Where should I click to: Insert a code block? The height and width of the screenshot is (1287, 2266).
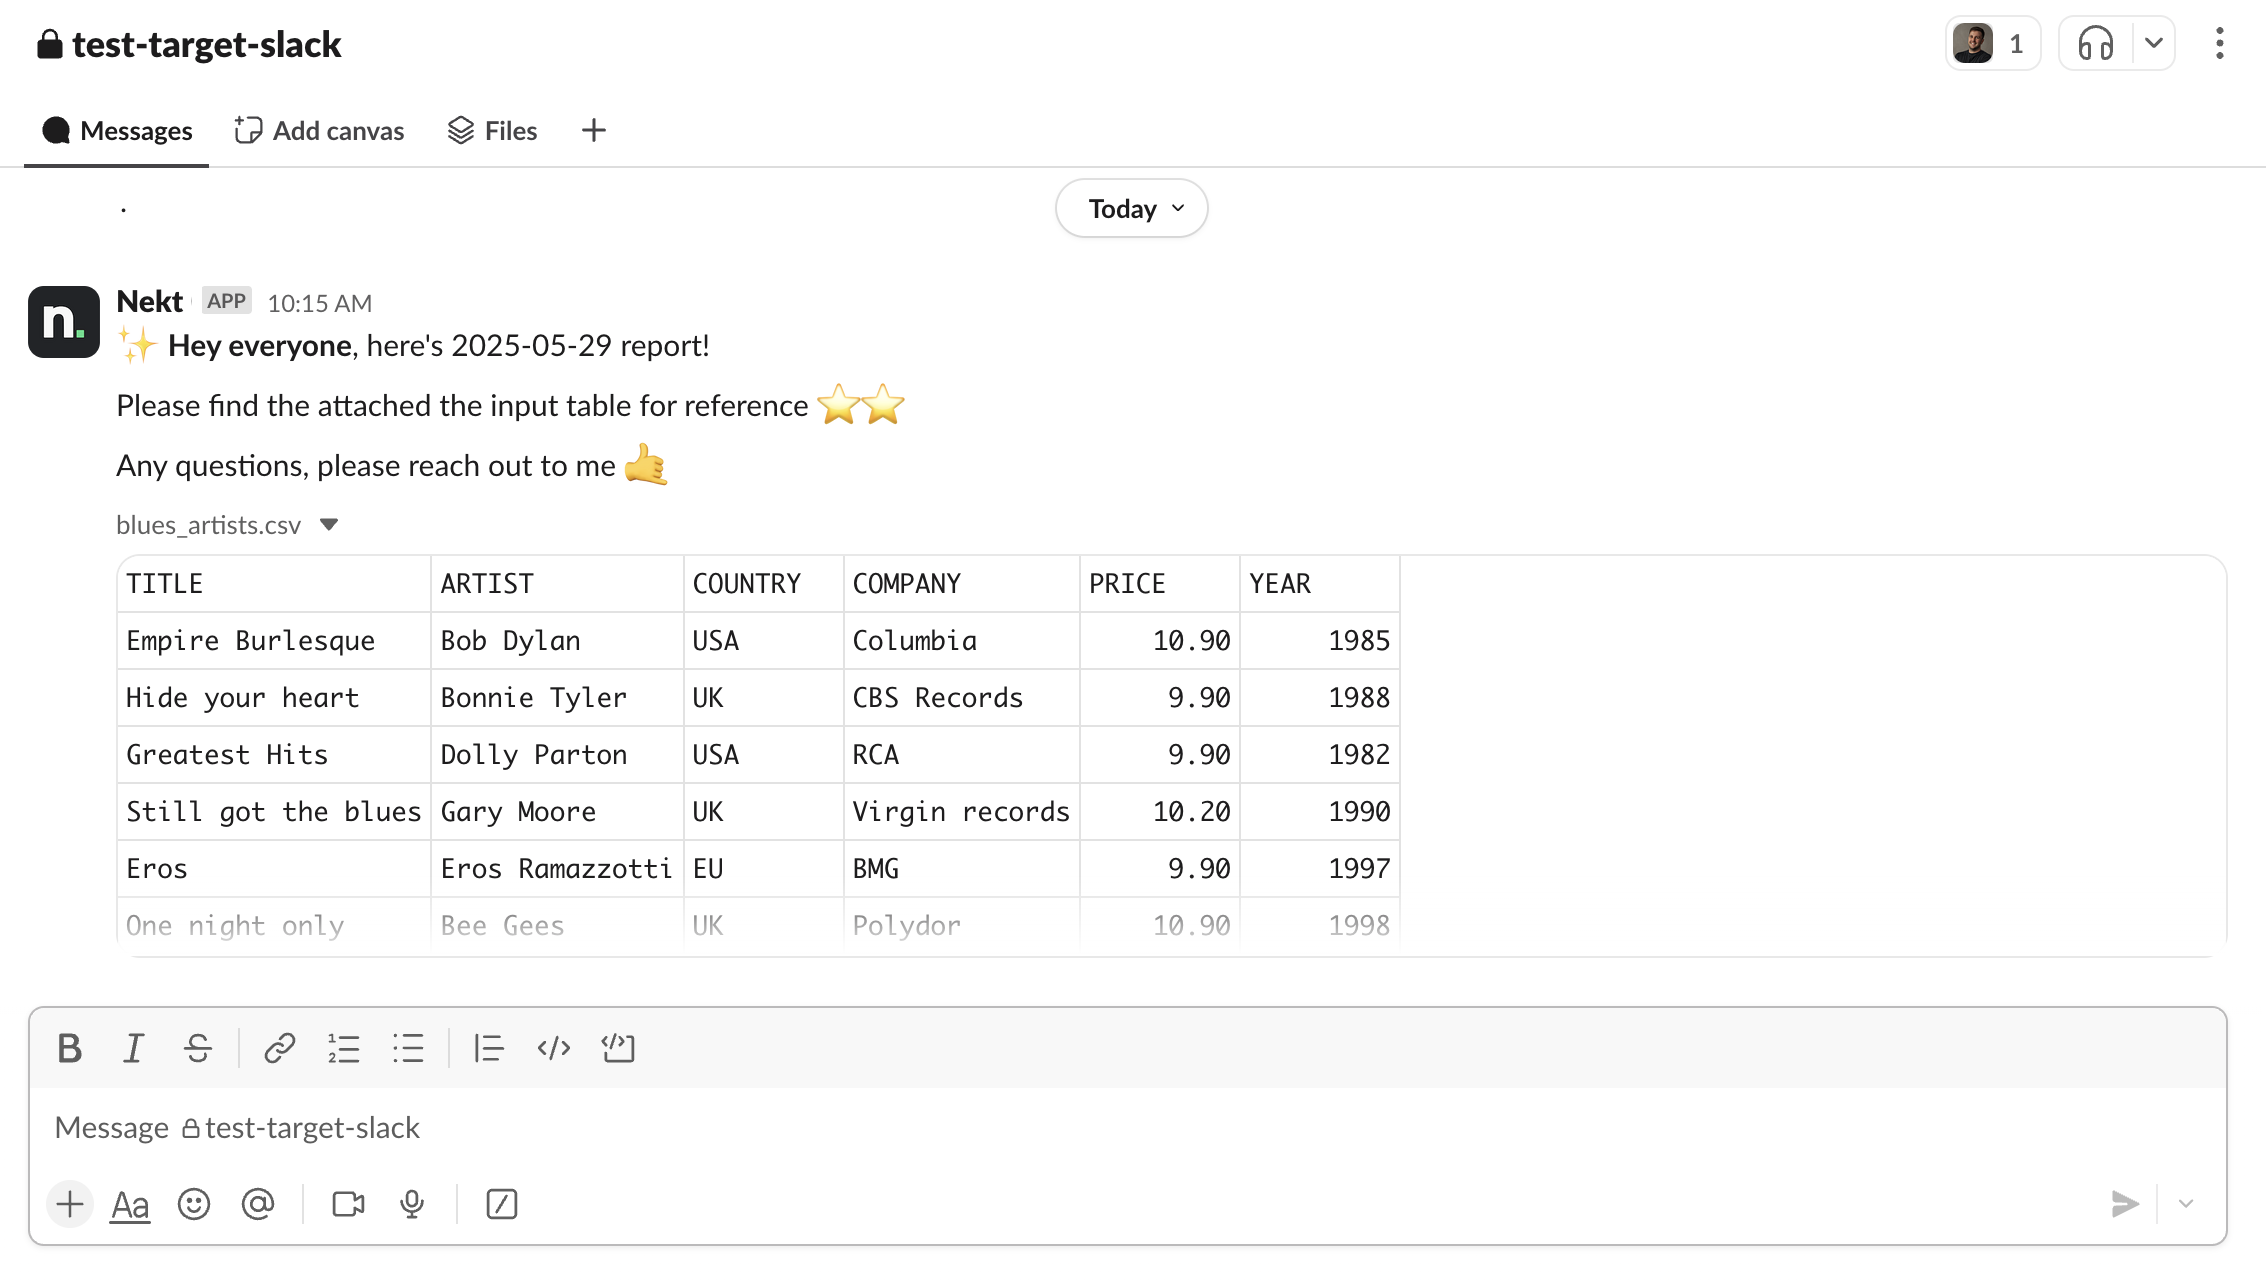coord(618,1048)
